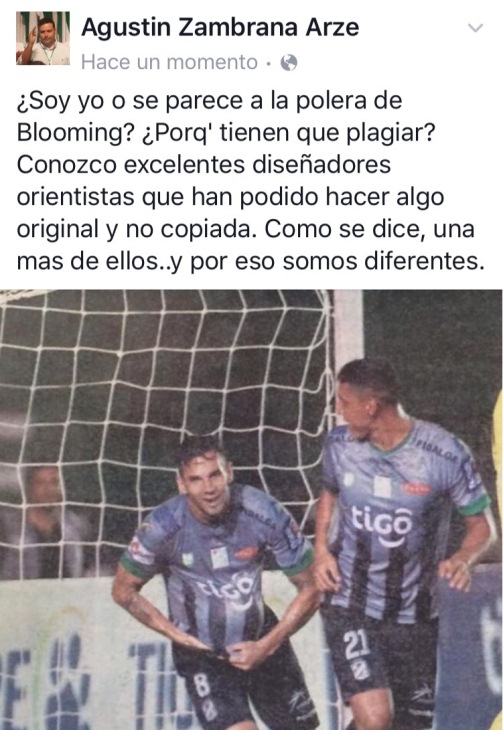Select the post text mentioning Blooming
The height and width of the screenshot is (730, 503).
(x=251, y=181)
